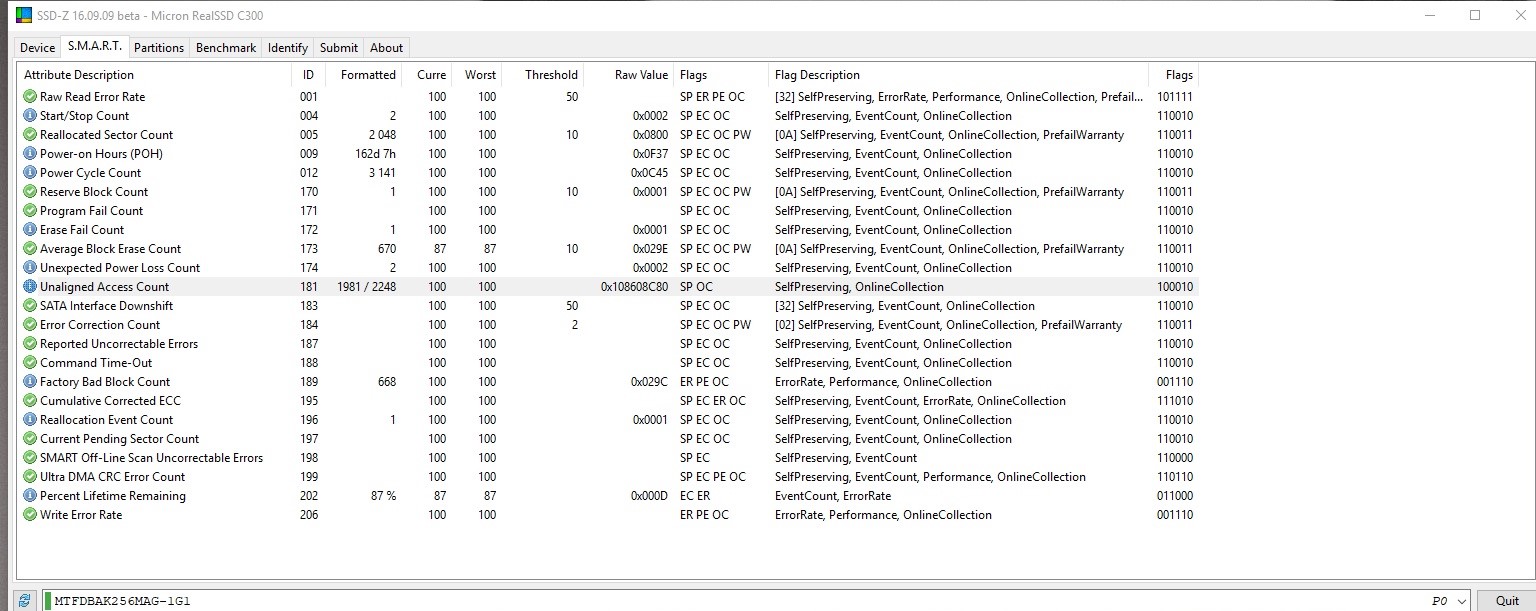Maximize the SSD-Z window

1475,15
